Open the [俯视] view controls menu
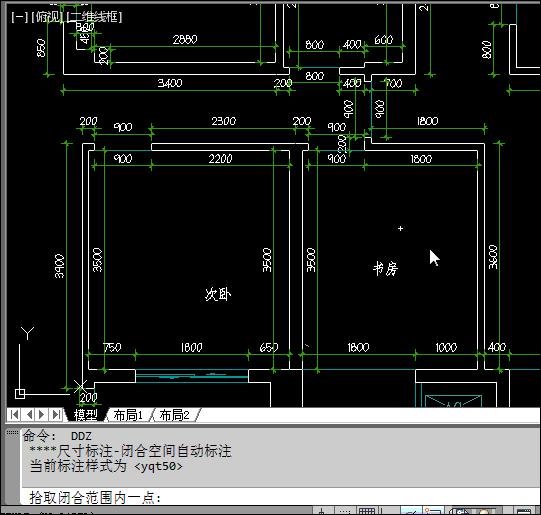 [47, 17]
